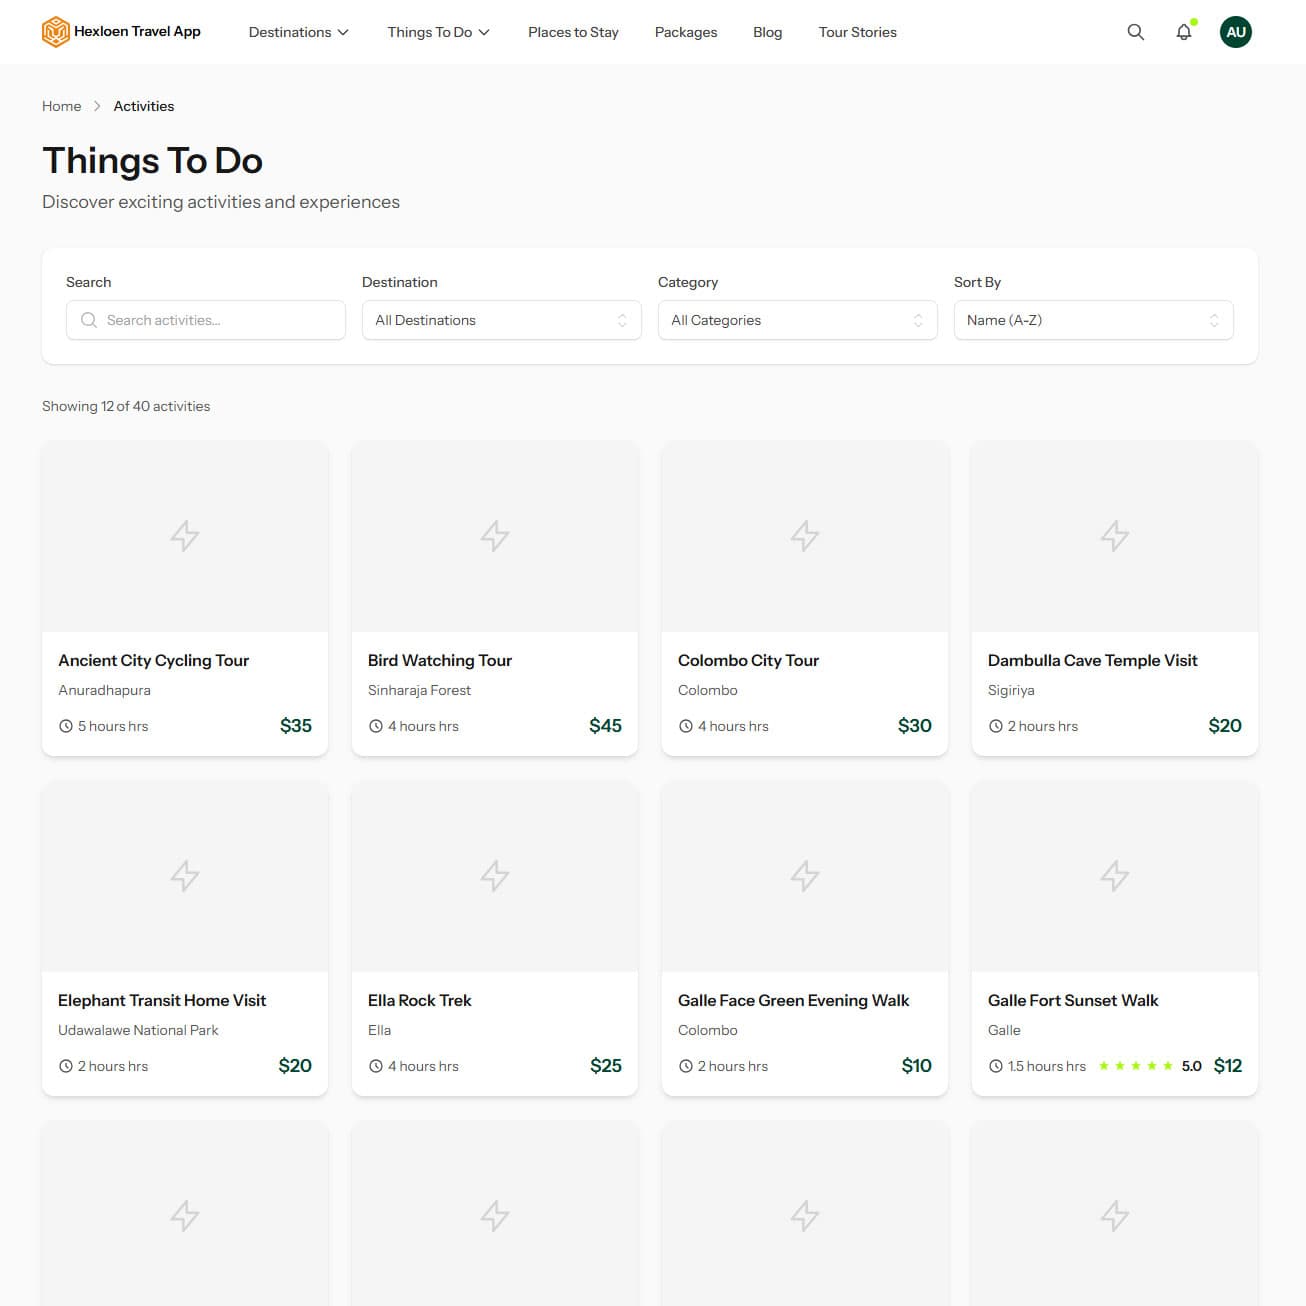Click the Activities breadcrumb item
Screen dimensions: 1306x1306
click(144, 106)
